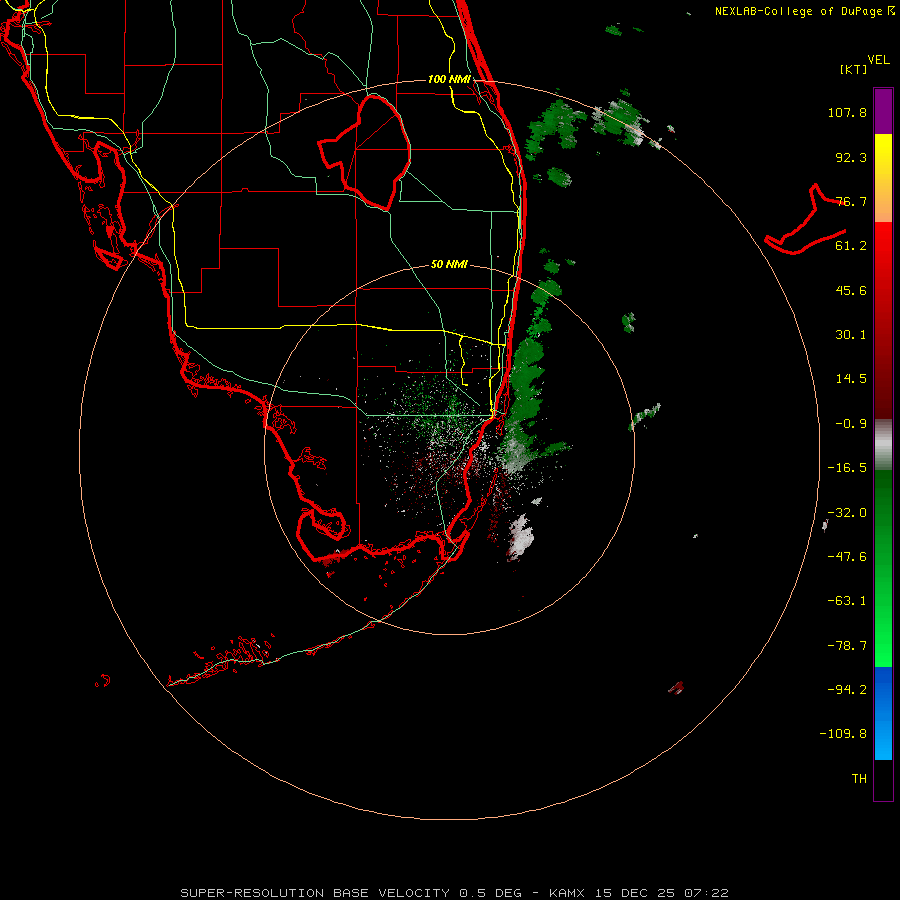900x900 pixels.
Task: Select the 45.6 legend value
Action: coord(851,290)
